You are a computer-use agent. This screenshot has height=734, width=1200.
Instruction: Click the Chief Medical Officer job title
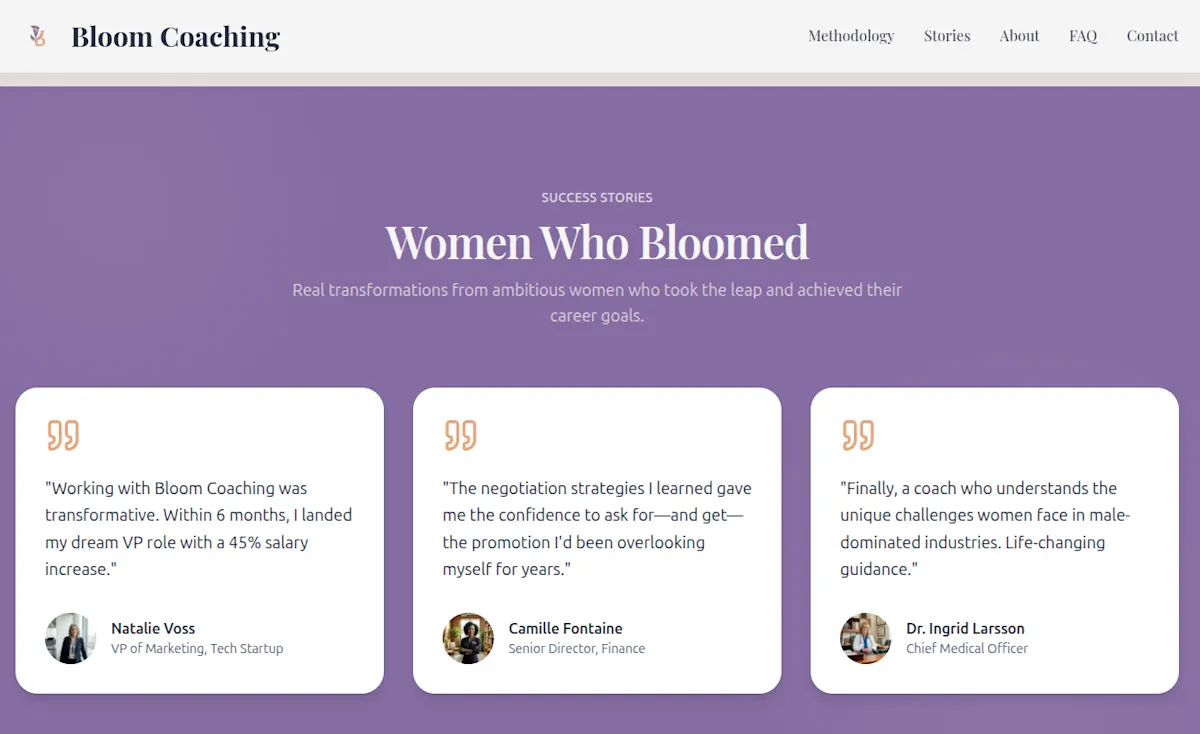point(967,648)
